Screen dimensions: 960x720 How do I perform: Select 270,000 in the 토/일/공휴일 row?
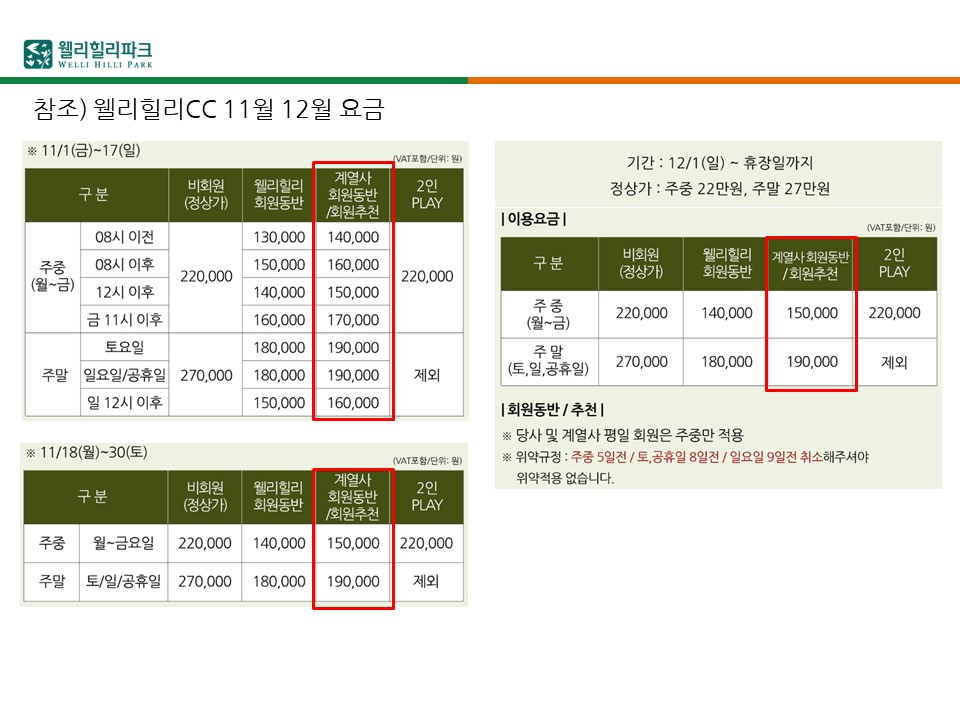tap(205, 581)
